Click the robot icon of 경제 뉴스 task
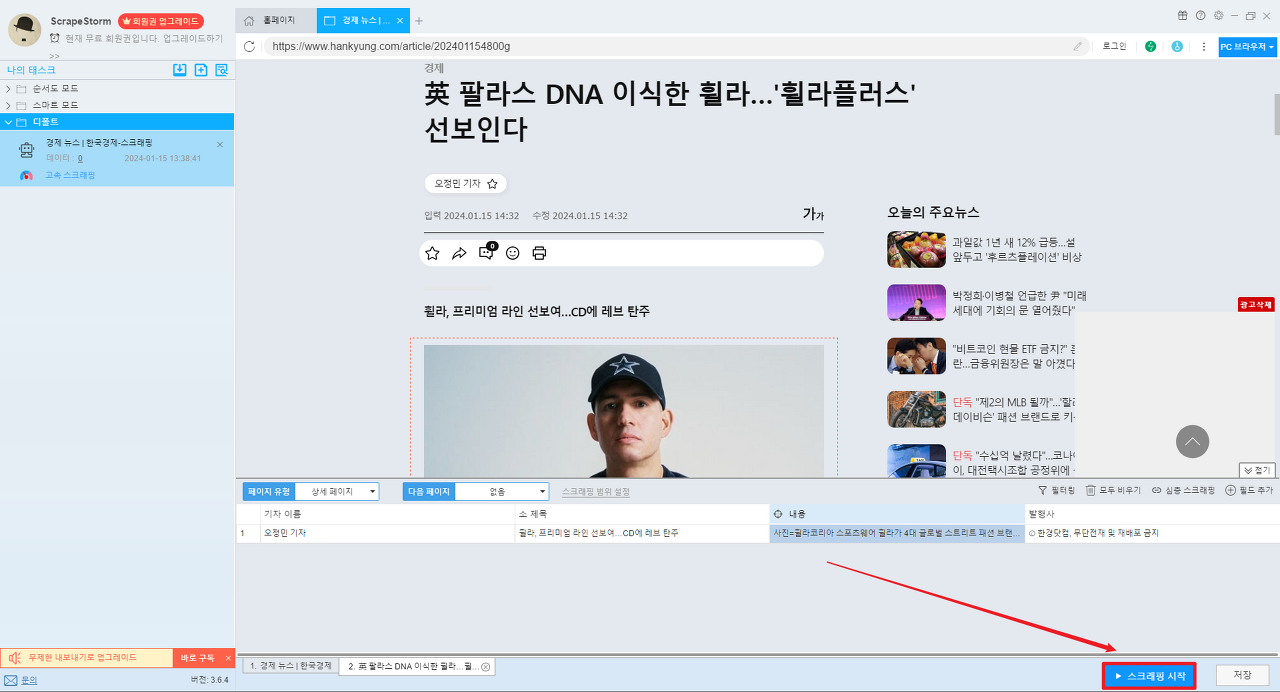The width and height of the screenshot is (1280, 692). [x=27, y=151]
